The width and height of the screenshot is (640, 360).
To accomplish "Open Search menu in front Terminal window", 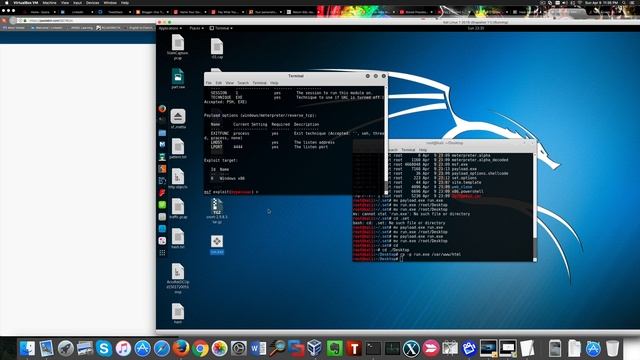I will click(243, 83).
